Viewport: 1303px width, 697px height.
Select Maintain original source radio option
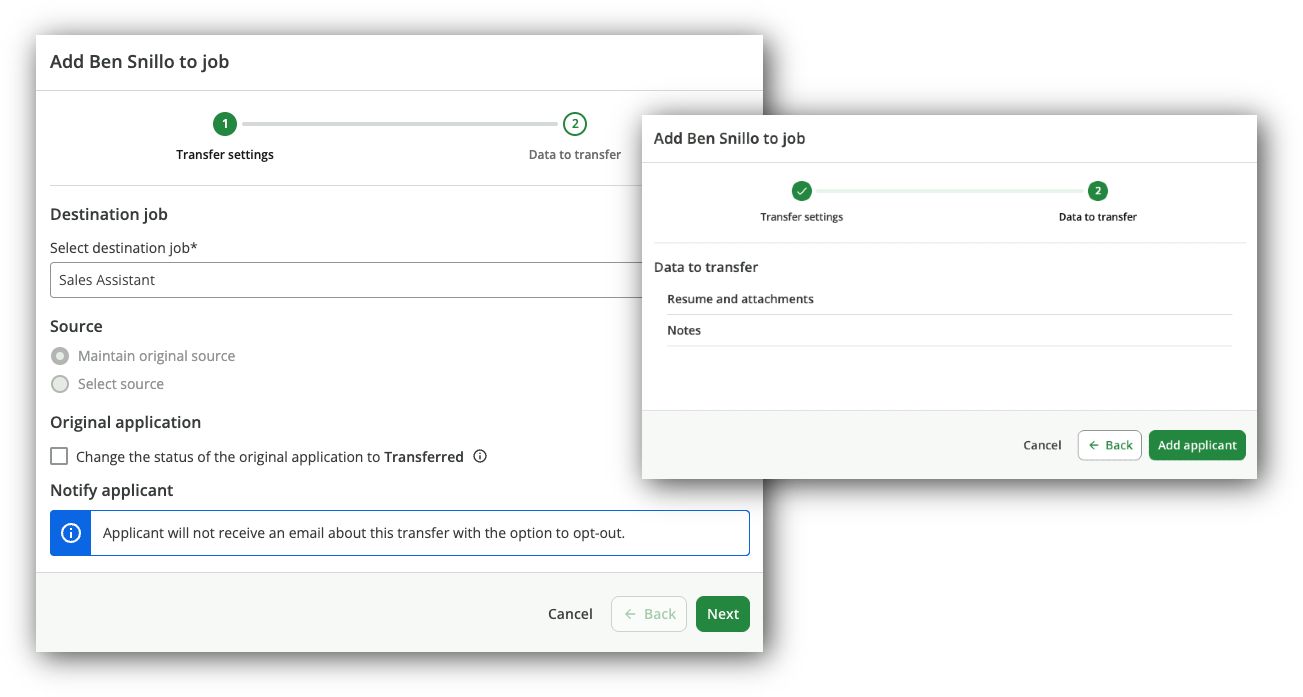click(61, 356)
